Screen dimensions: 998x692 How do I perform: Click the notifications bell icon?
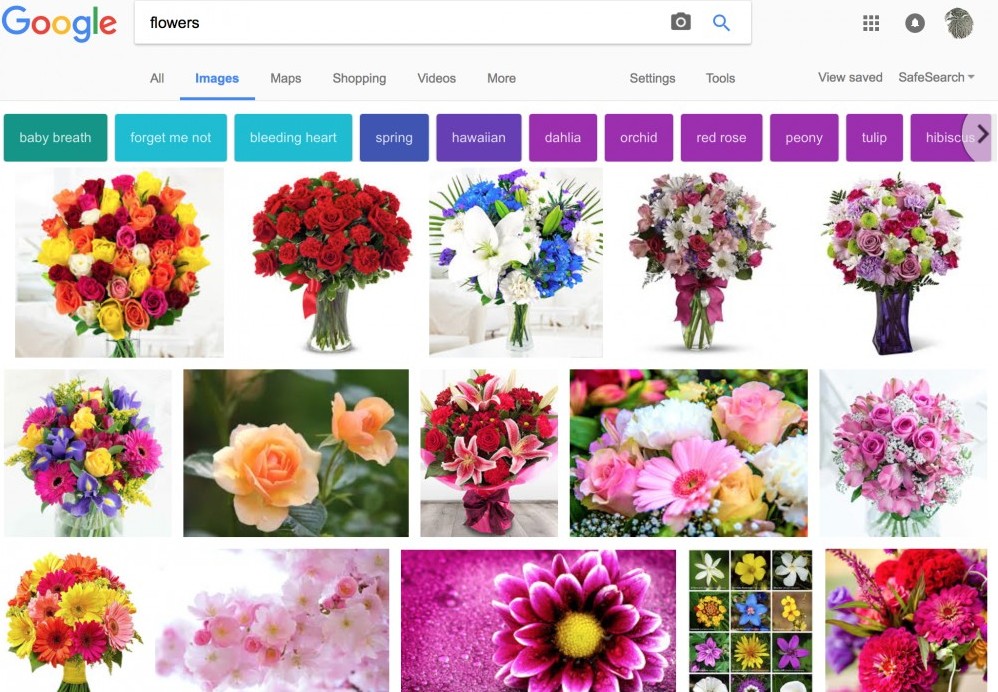point(914,22)
